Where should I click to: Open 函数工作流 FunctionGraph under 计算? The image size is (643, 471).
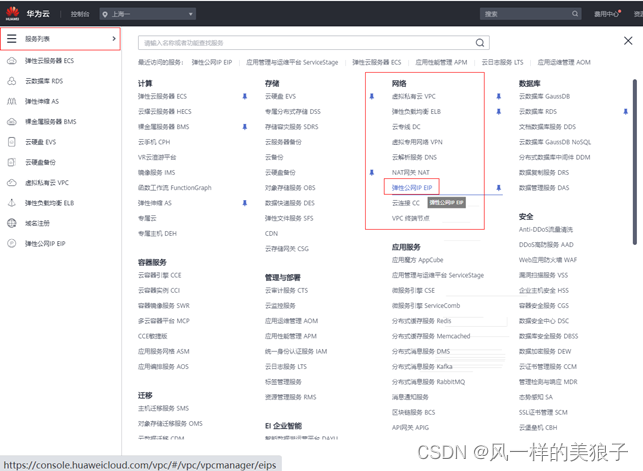click(175, 188)
